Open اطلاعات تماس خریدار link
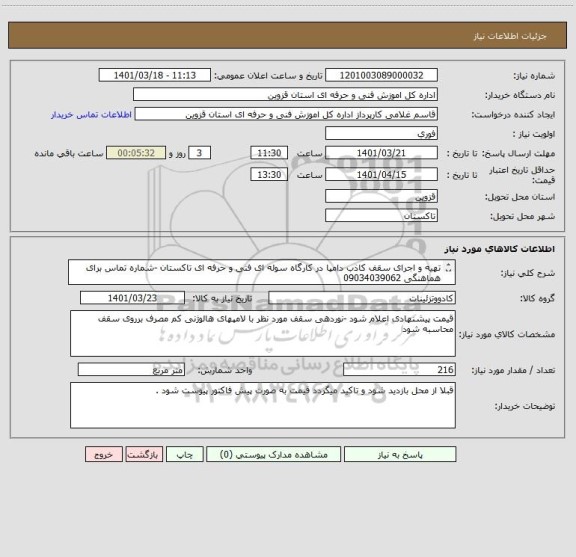576x557 pixels. coord(91,115)
